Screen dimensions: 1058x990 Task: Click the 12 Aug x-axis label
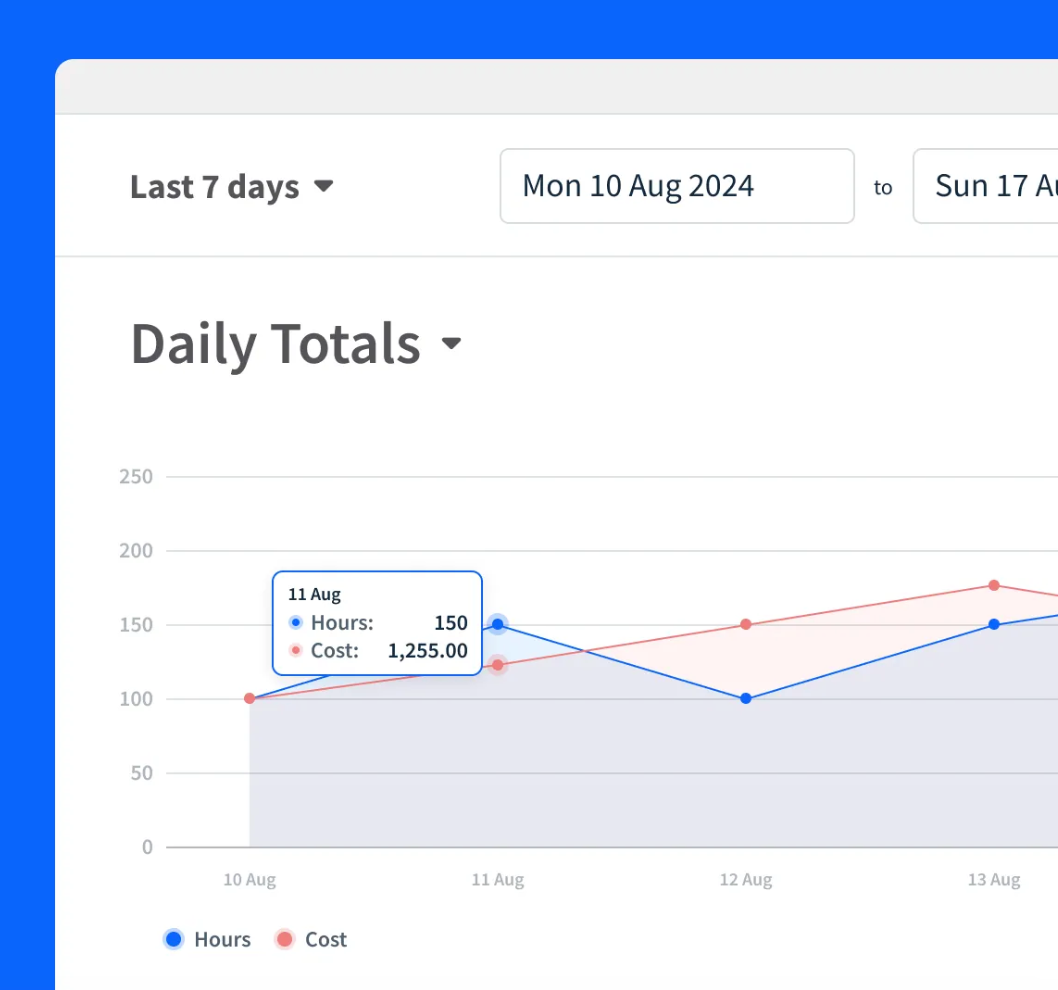[746, 880]
